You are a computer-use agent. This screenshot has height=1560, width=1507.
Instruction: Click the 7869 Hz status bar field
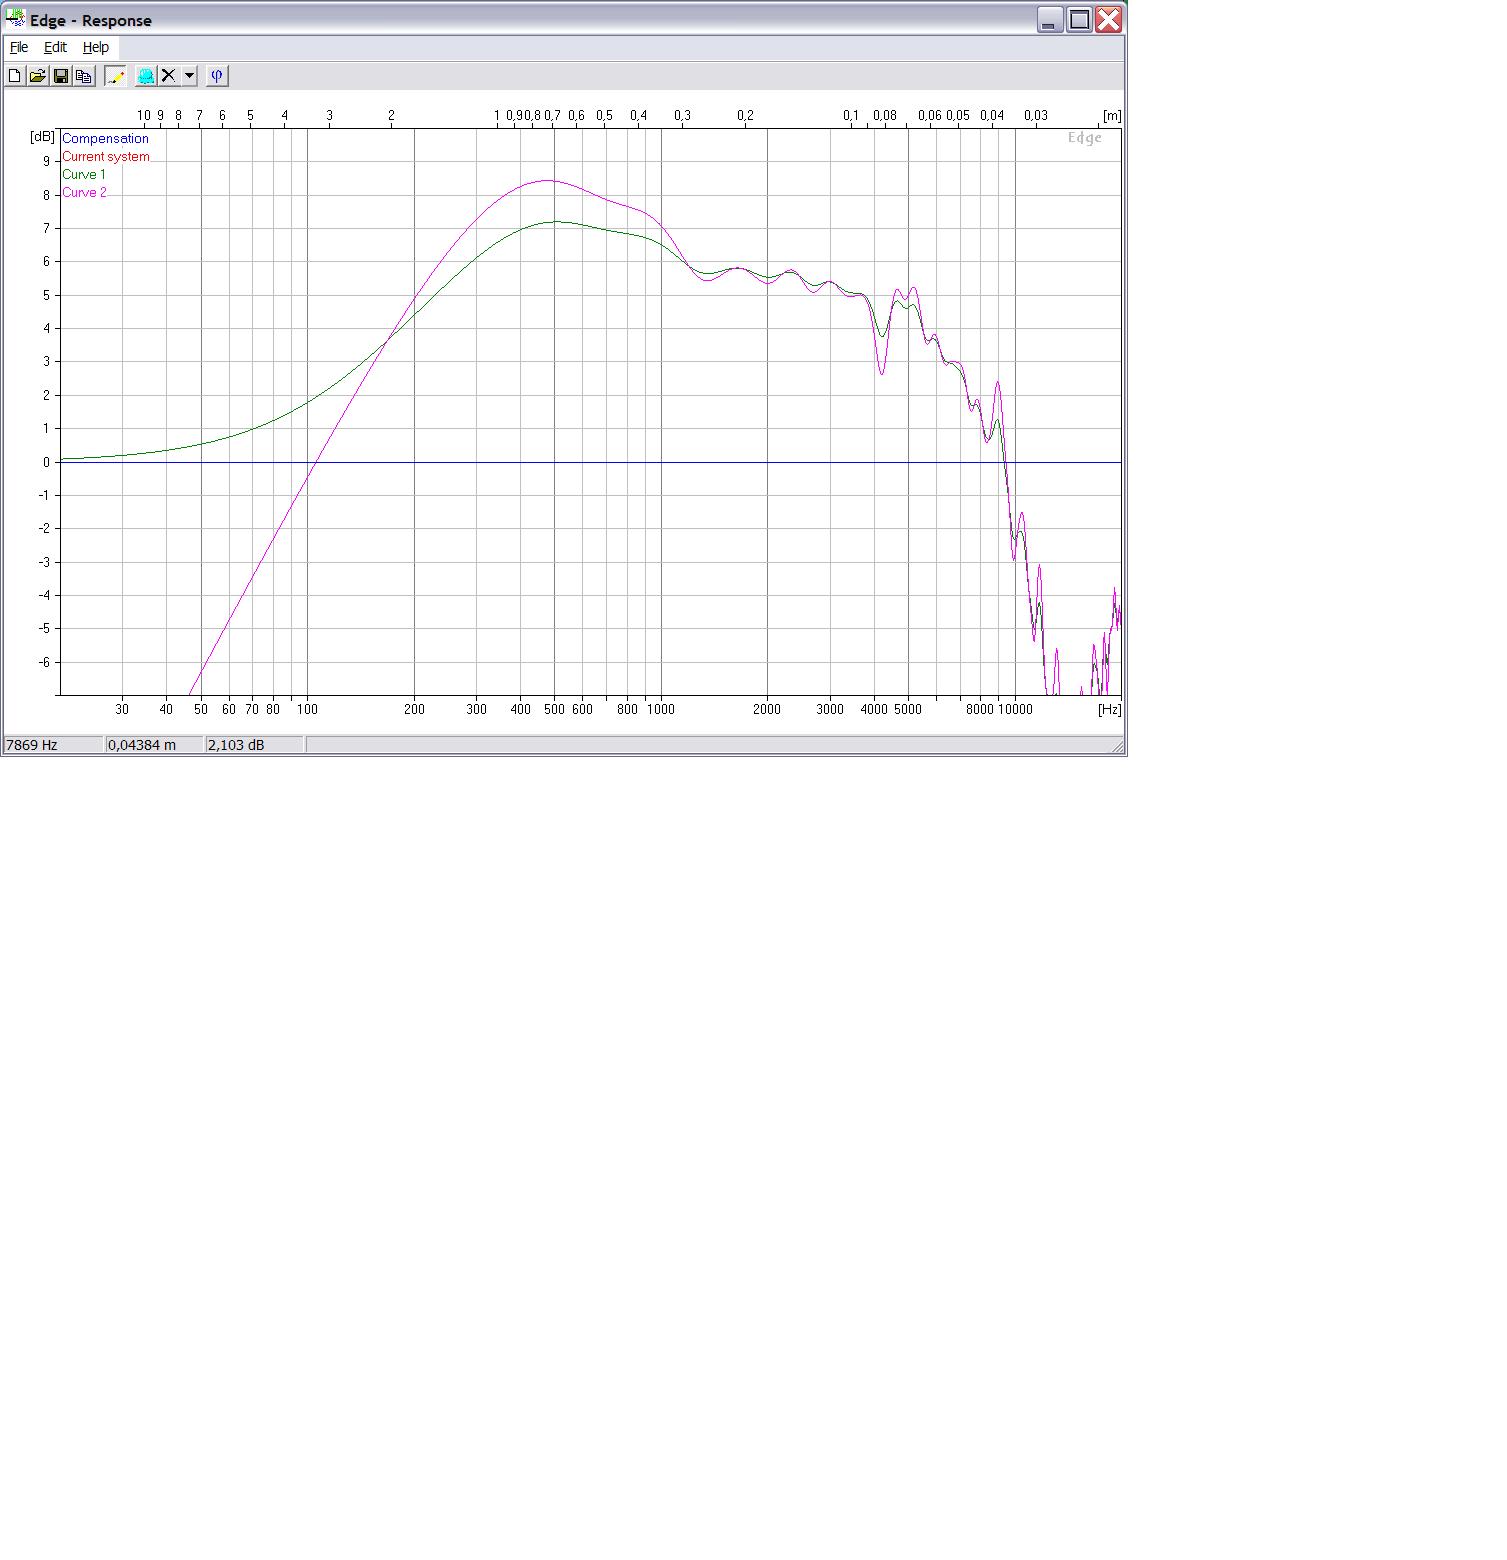54,745
